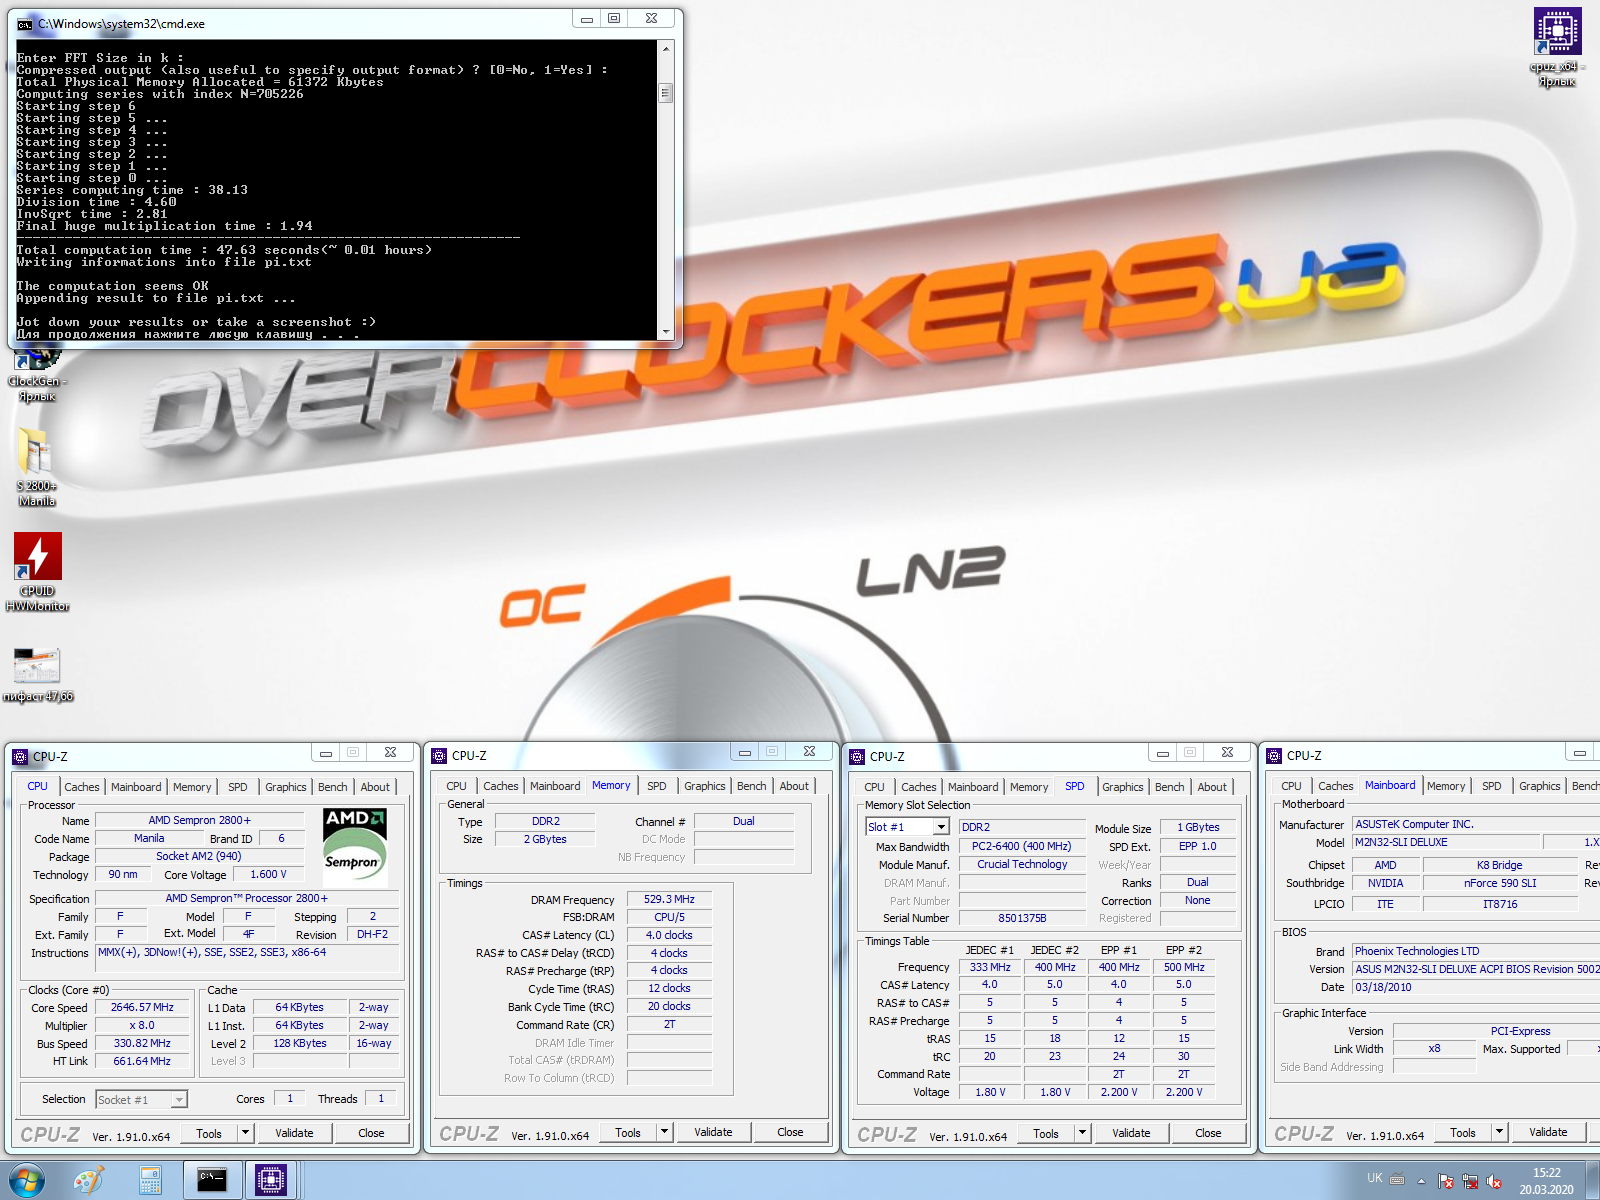Switch to Caches tab in CPU window
Screen dimensions: 1600x1200
82,787
